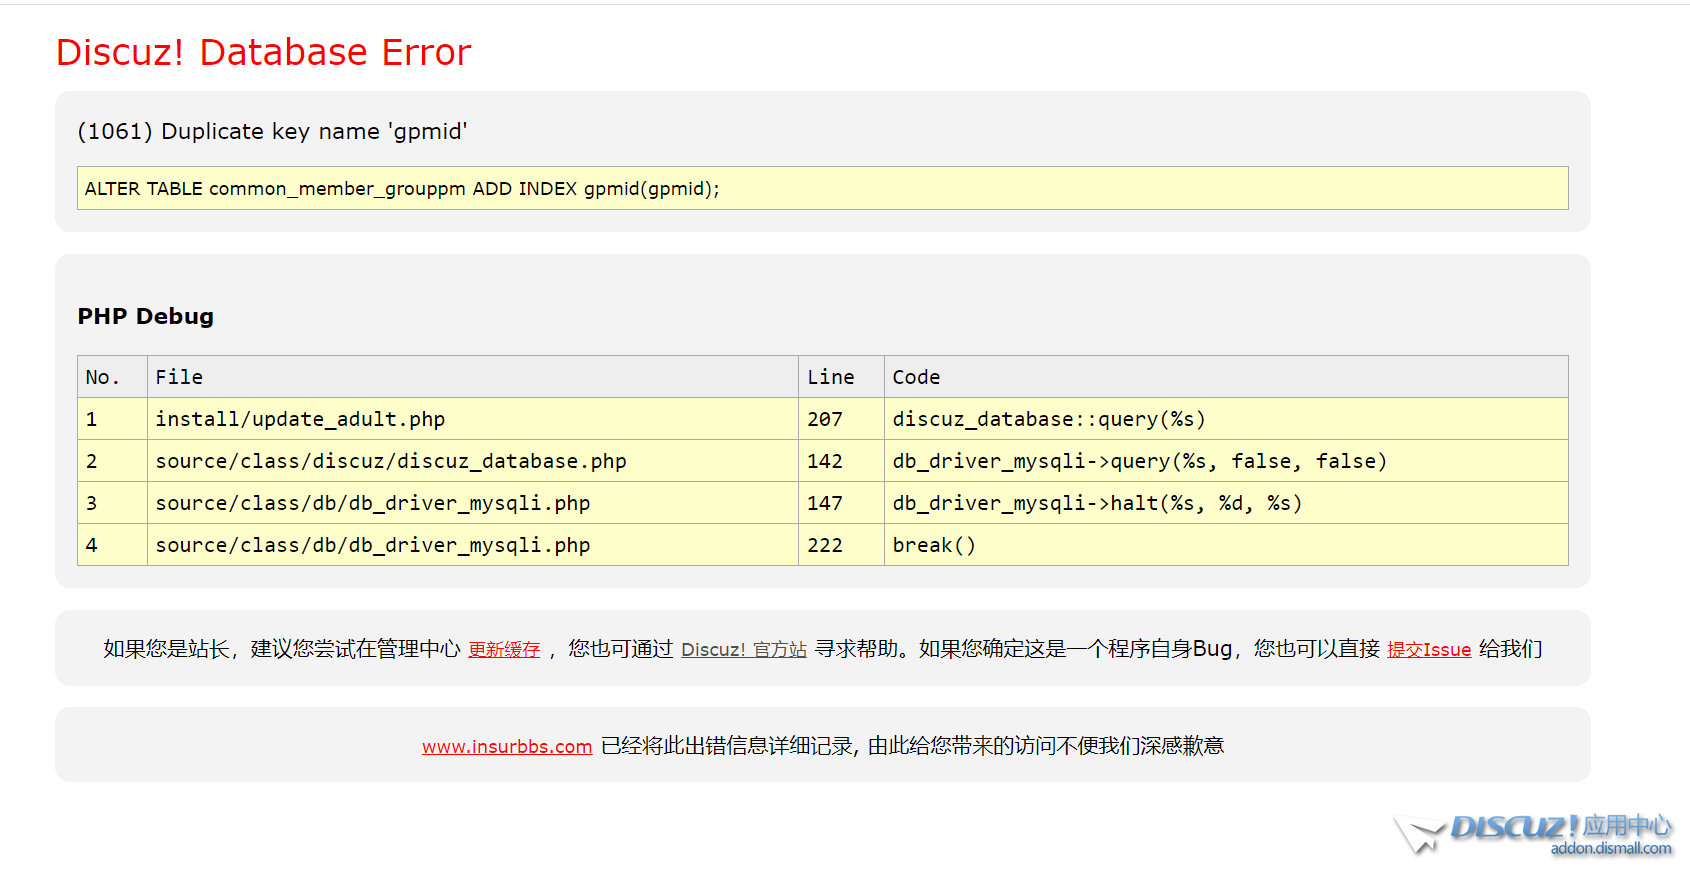Click the discuz_database::query(%s) code cell
Image resolution: width=1690 pixels, height=874 pixels.
(1226, 419)
